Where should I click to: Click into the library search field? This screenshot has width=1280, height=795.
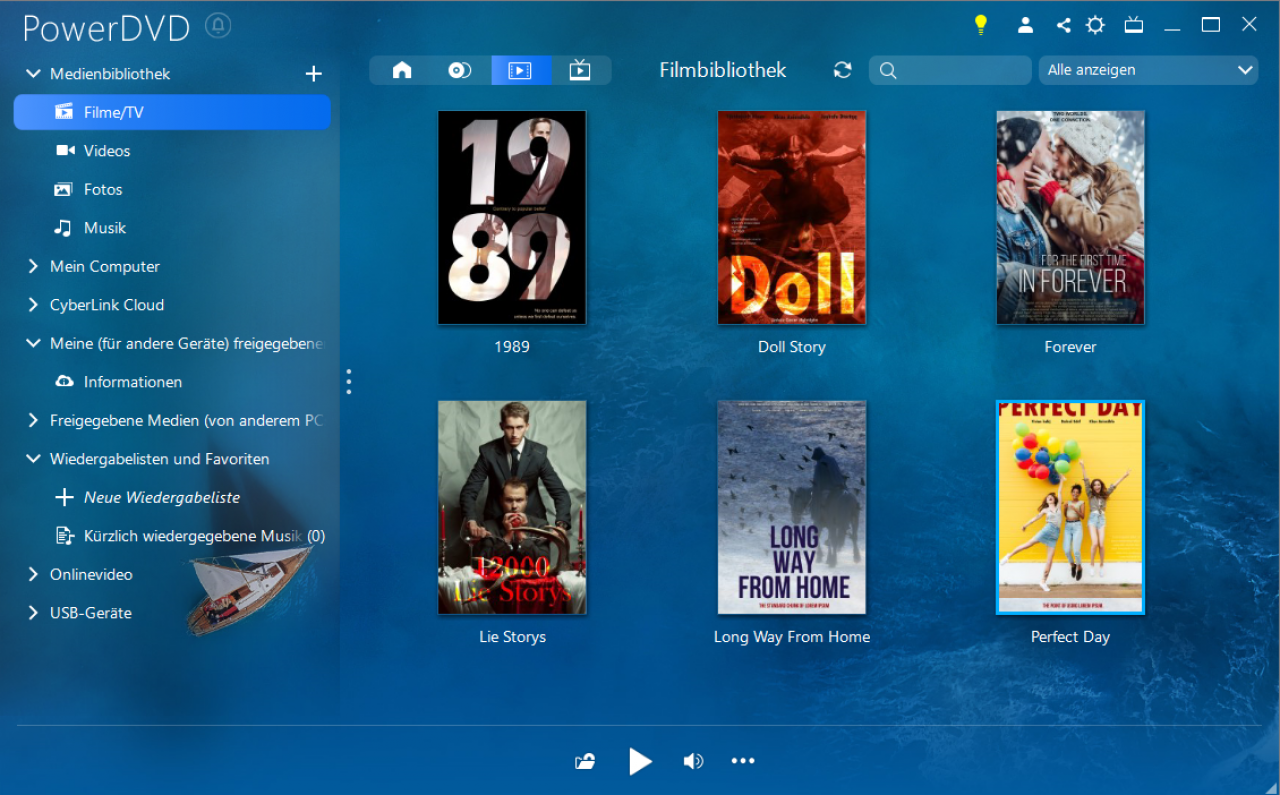[x=950, y=70]
